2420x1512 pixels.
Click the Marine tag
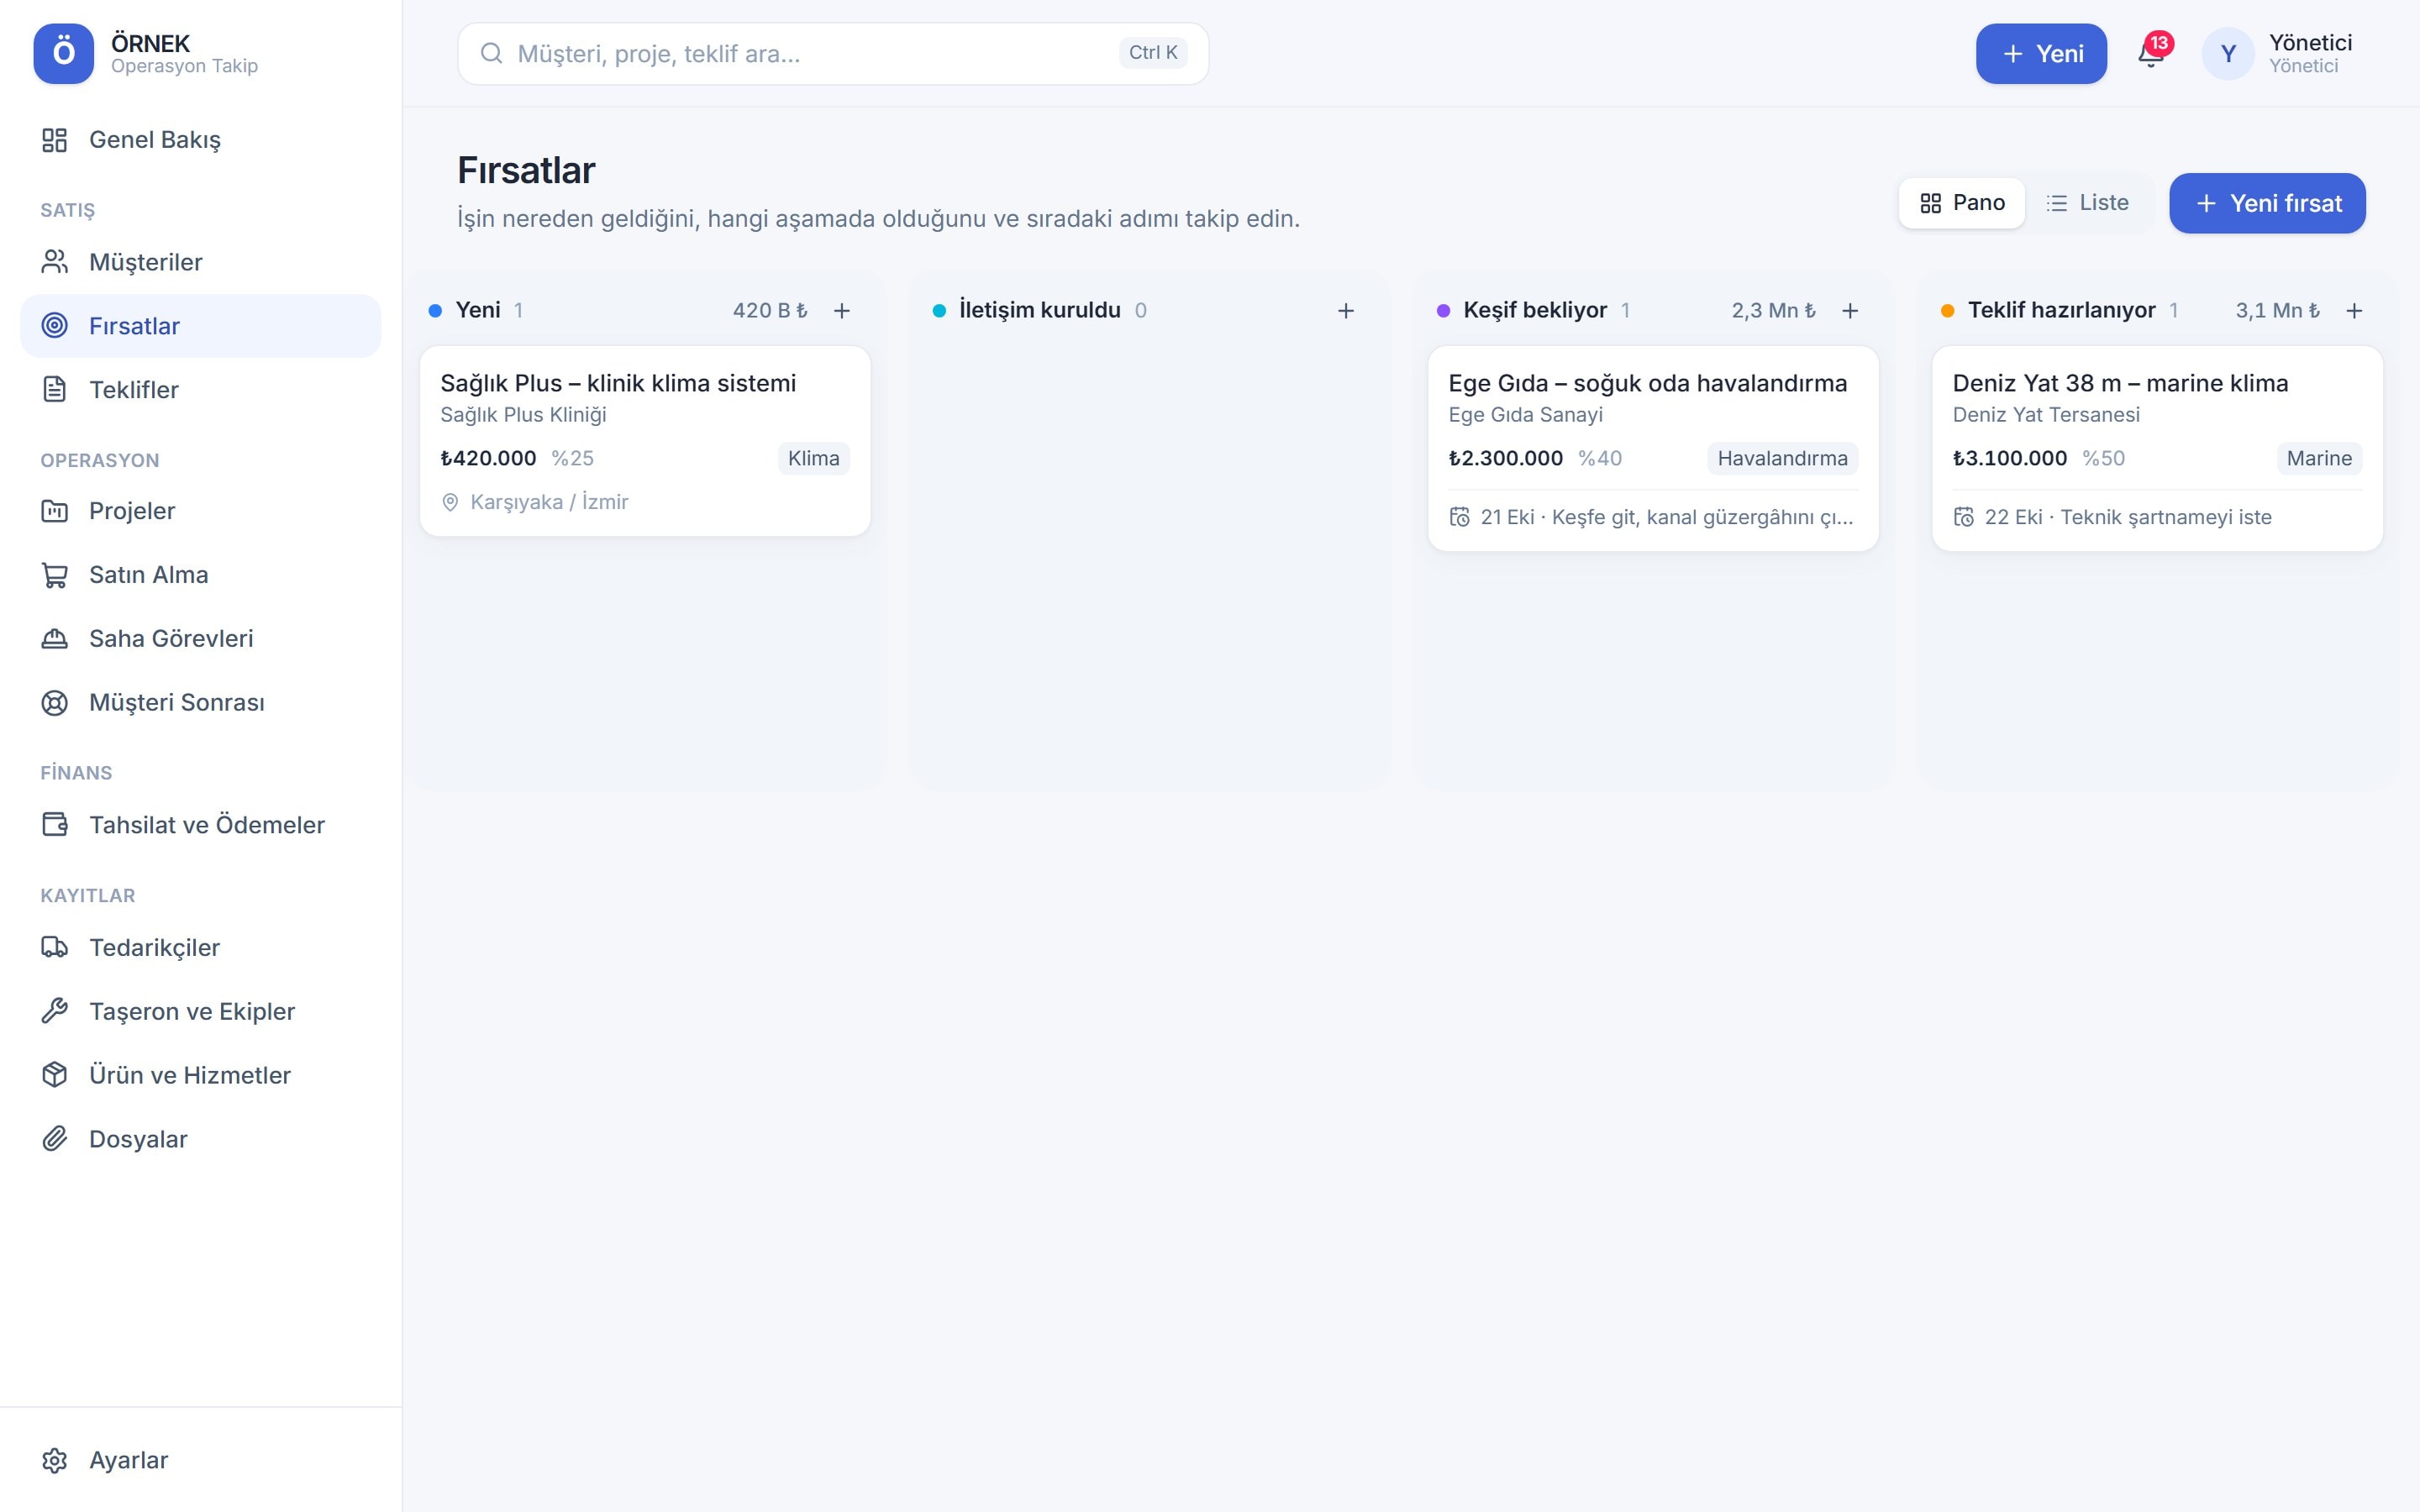pyautogui.click(x=2319, y=458)
